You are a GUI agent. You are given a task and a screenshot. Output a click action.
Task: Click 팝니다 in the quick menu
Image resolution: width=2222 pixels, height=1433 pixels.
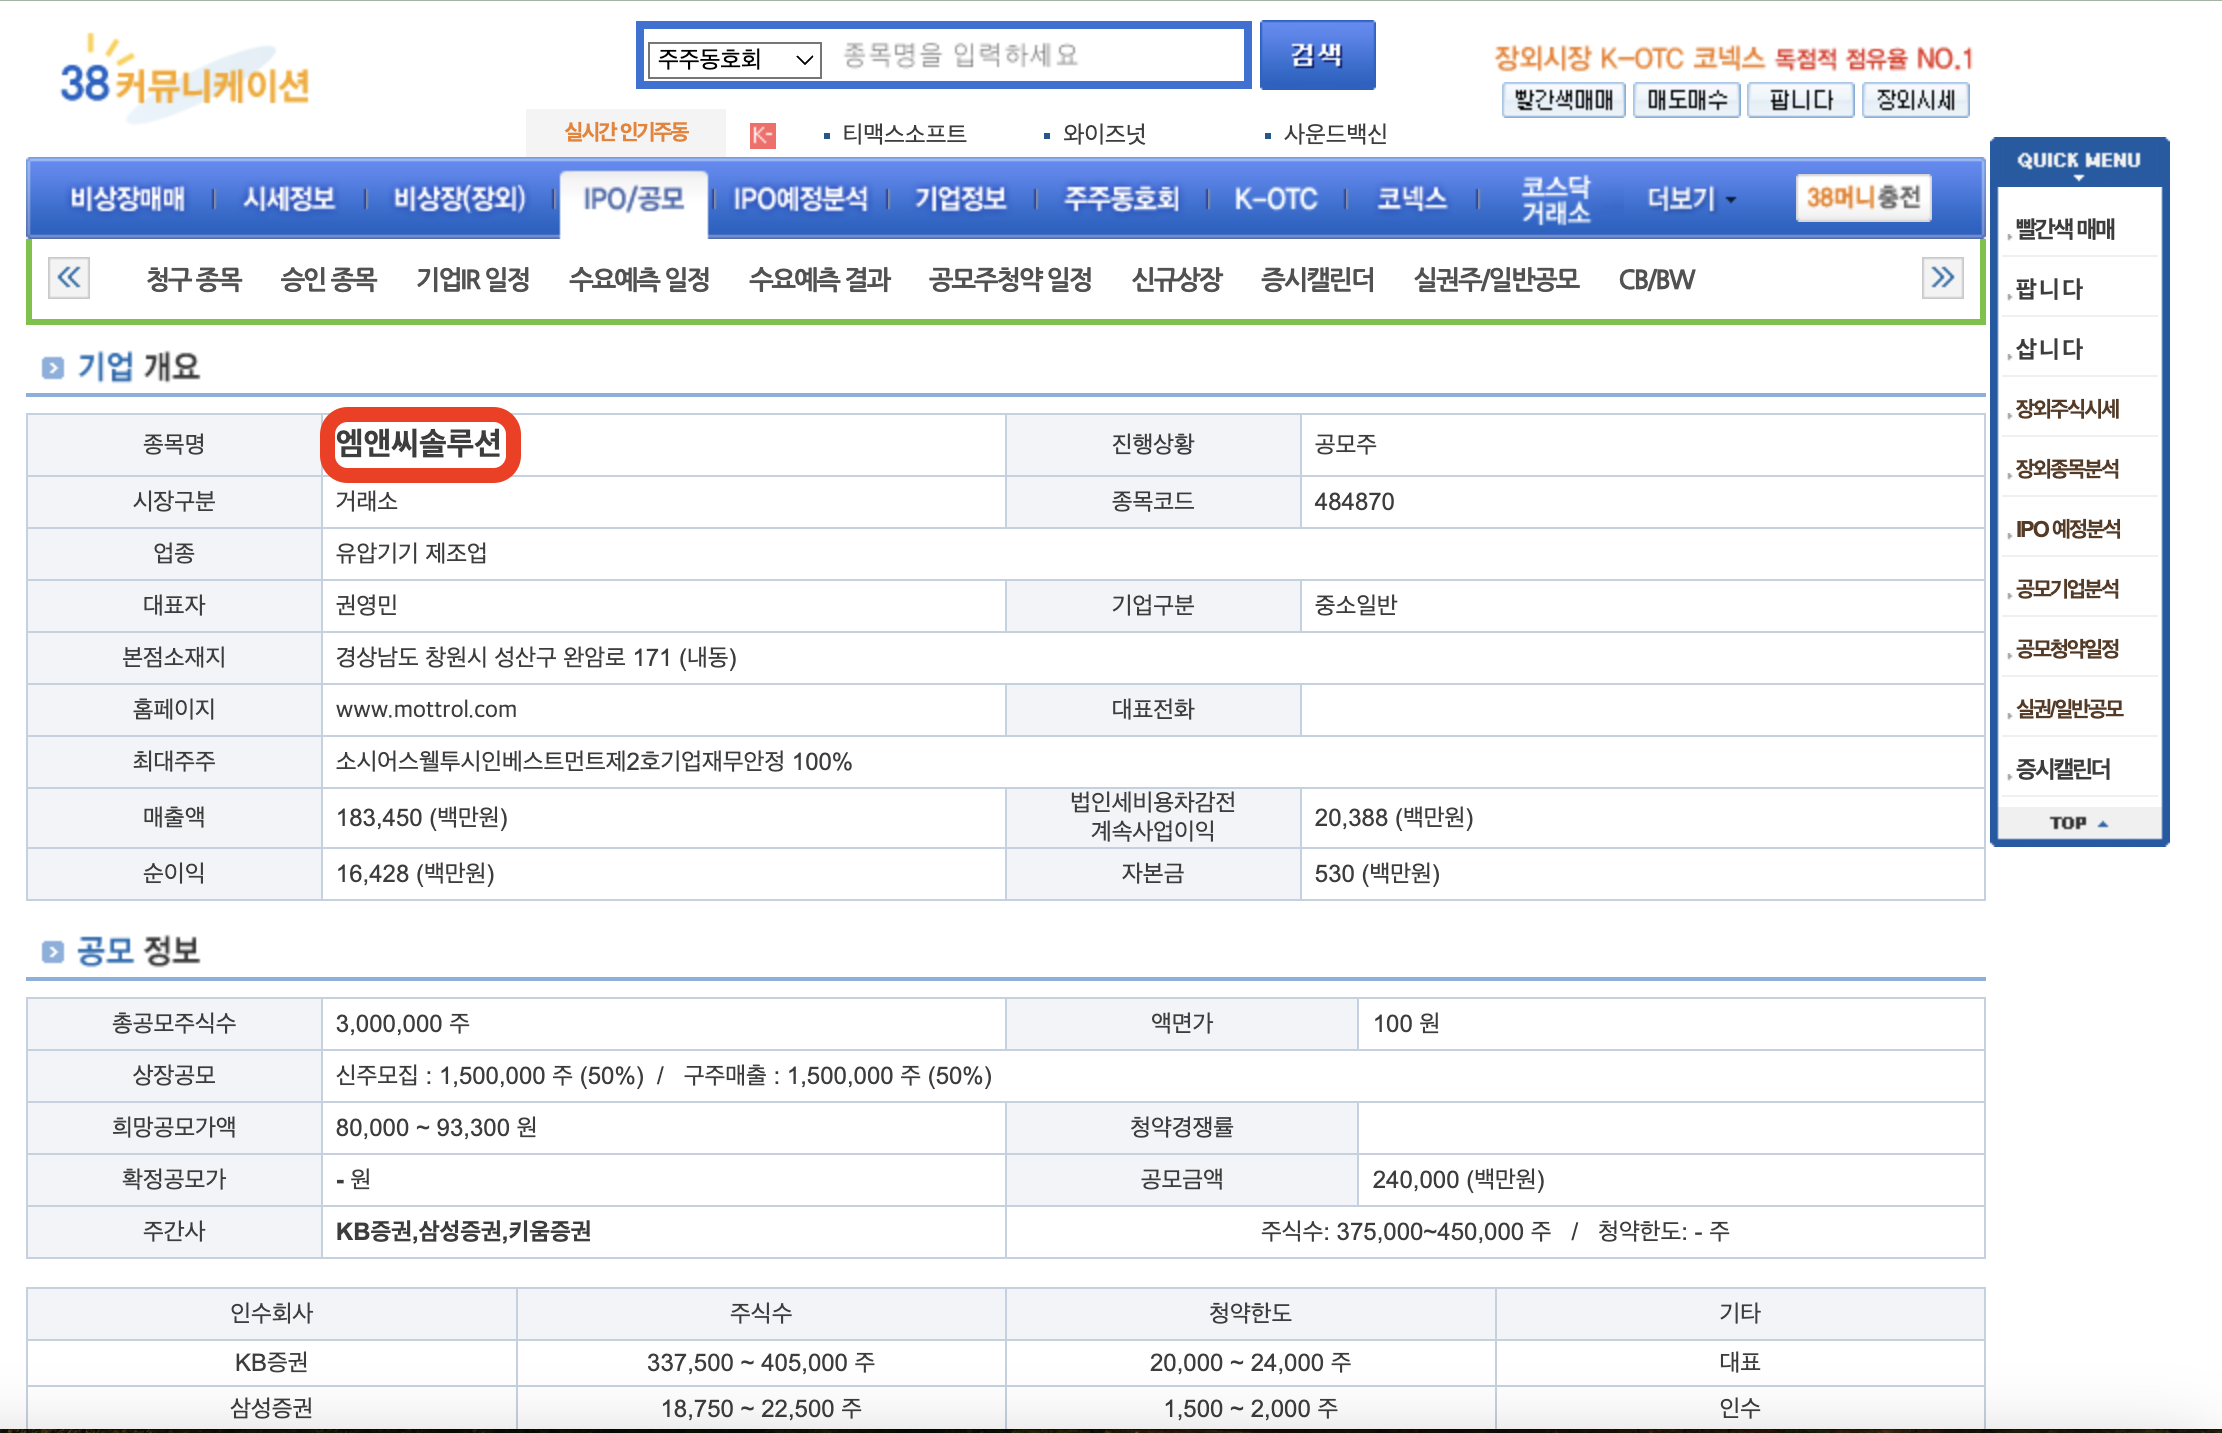(2049, 289)
